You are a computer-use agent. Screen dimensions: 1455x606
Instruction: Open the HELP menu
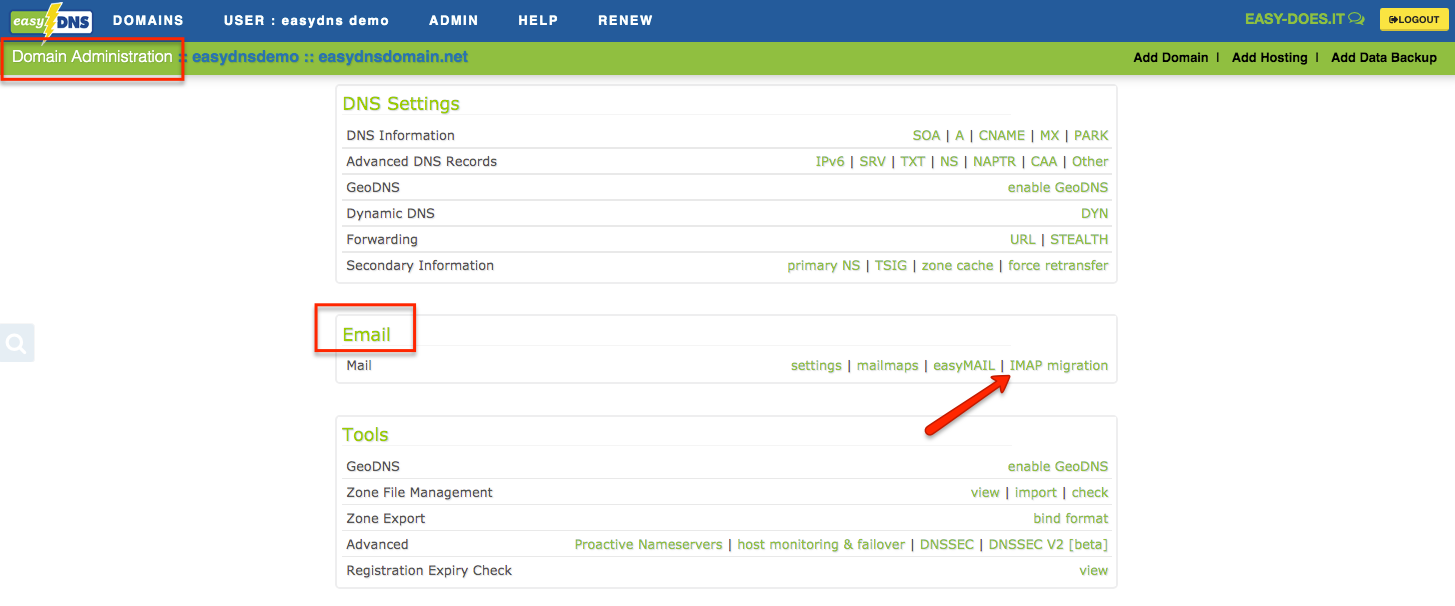(x=538, y=20)
